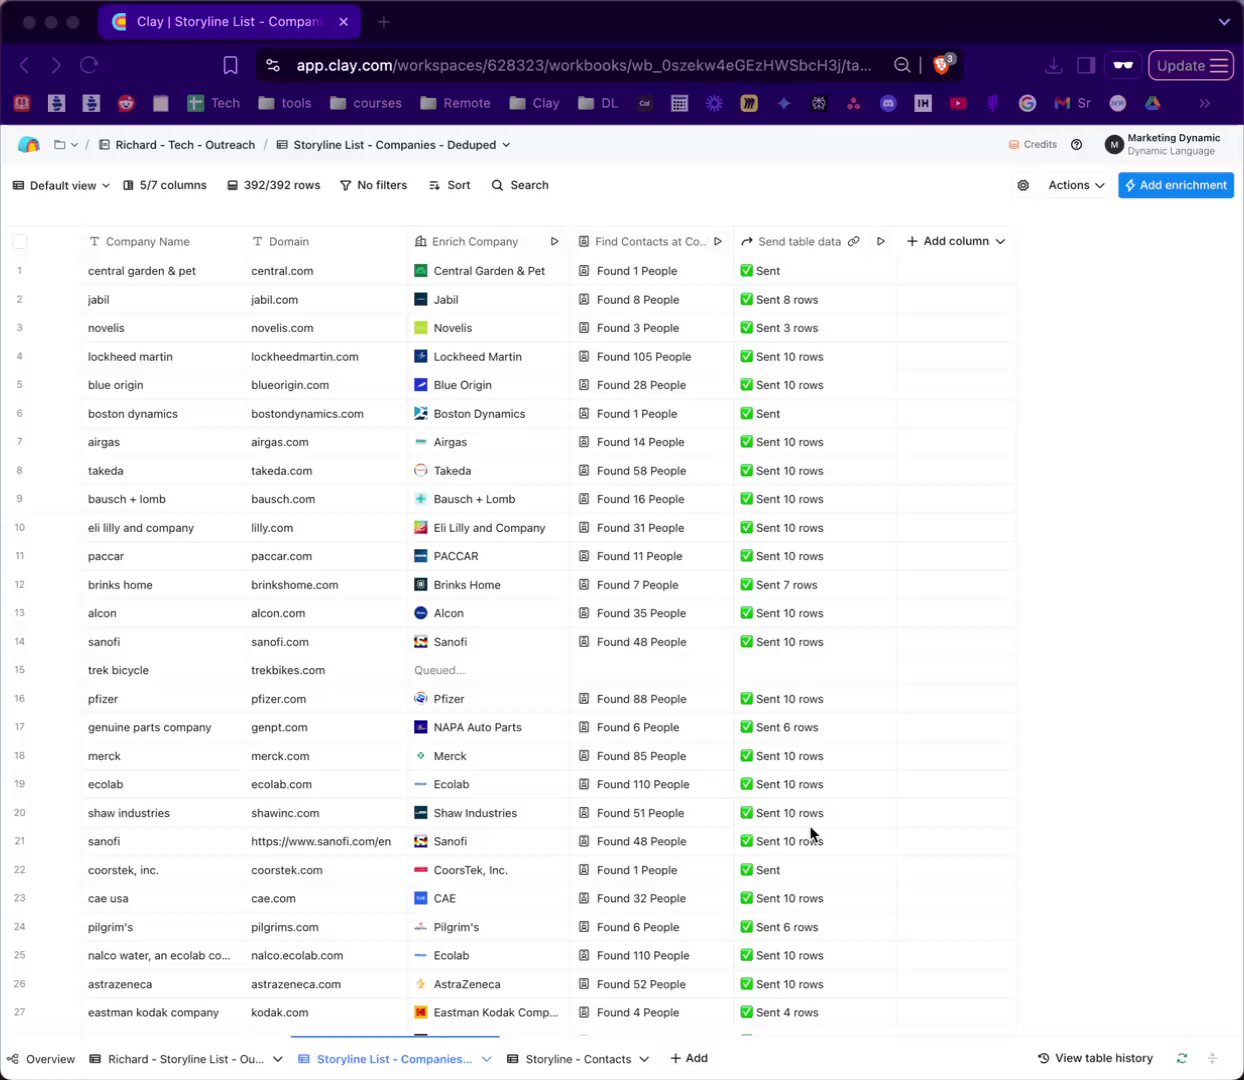Screen dimensions: 1244x1080
Task: Click the https://www.sanofi.com/en domain cell
Action: [x=325, y=841]
